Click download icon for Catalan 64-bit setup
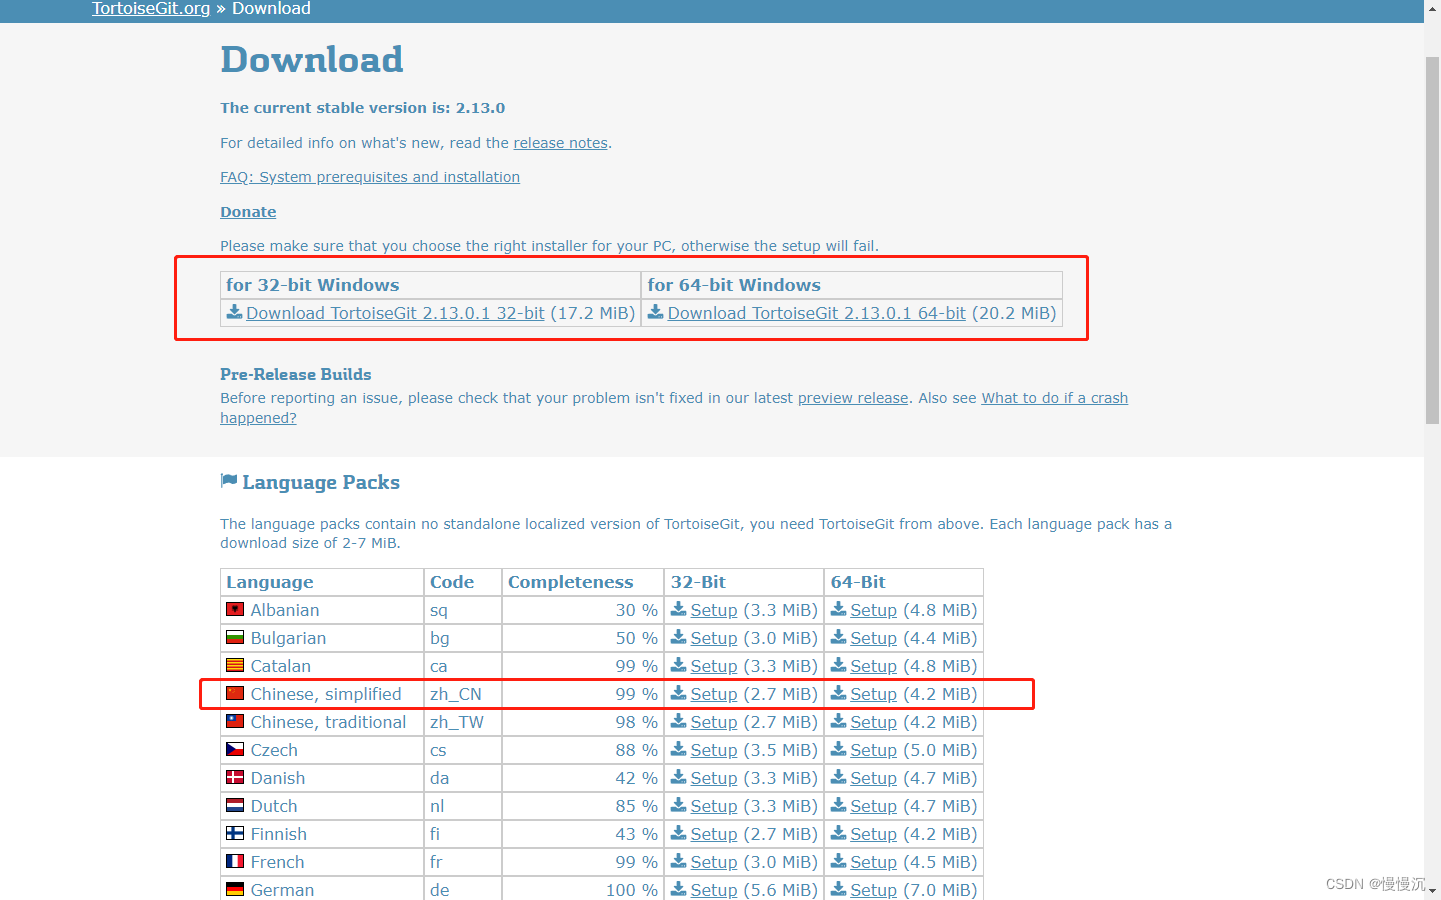This screenshot has width=1441, height=900. (839, 665)
